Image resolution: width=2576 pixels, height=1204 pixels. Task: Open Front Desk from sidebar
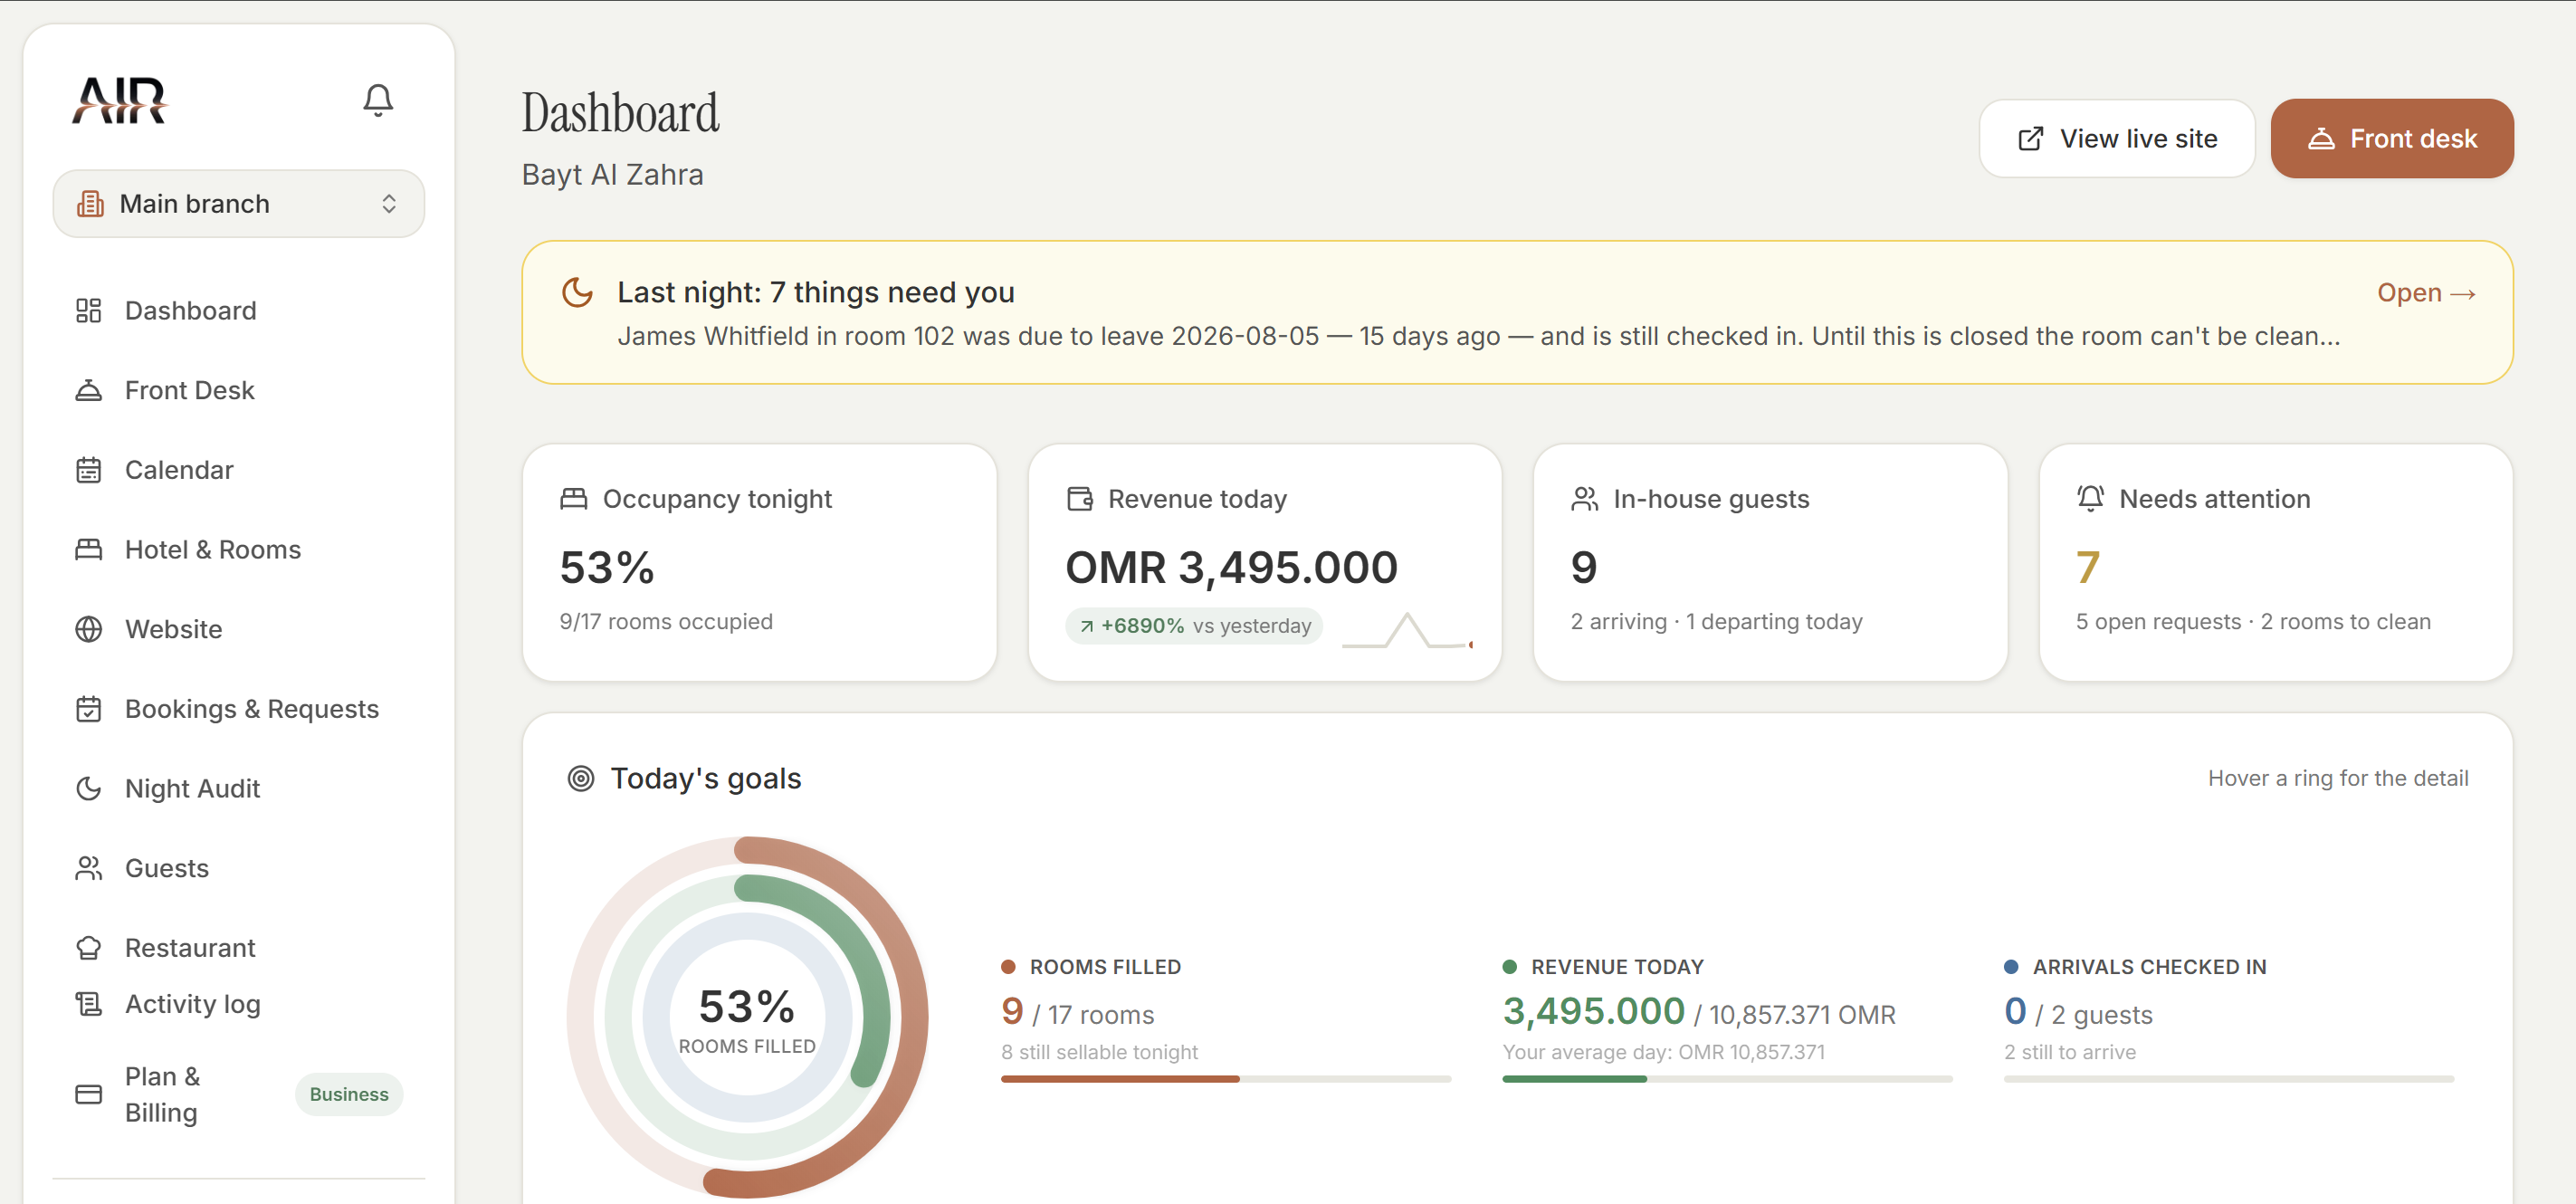pos(239,391)
